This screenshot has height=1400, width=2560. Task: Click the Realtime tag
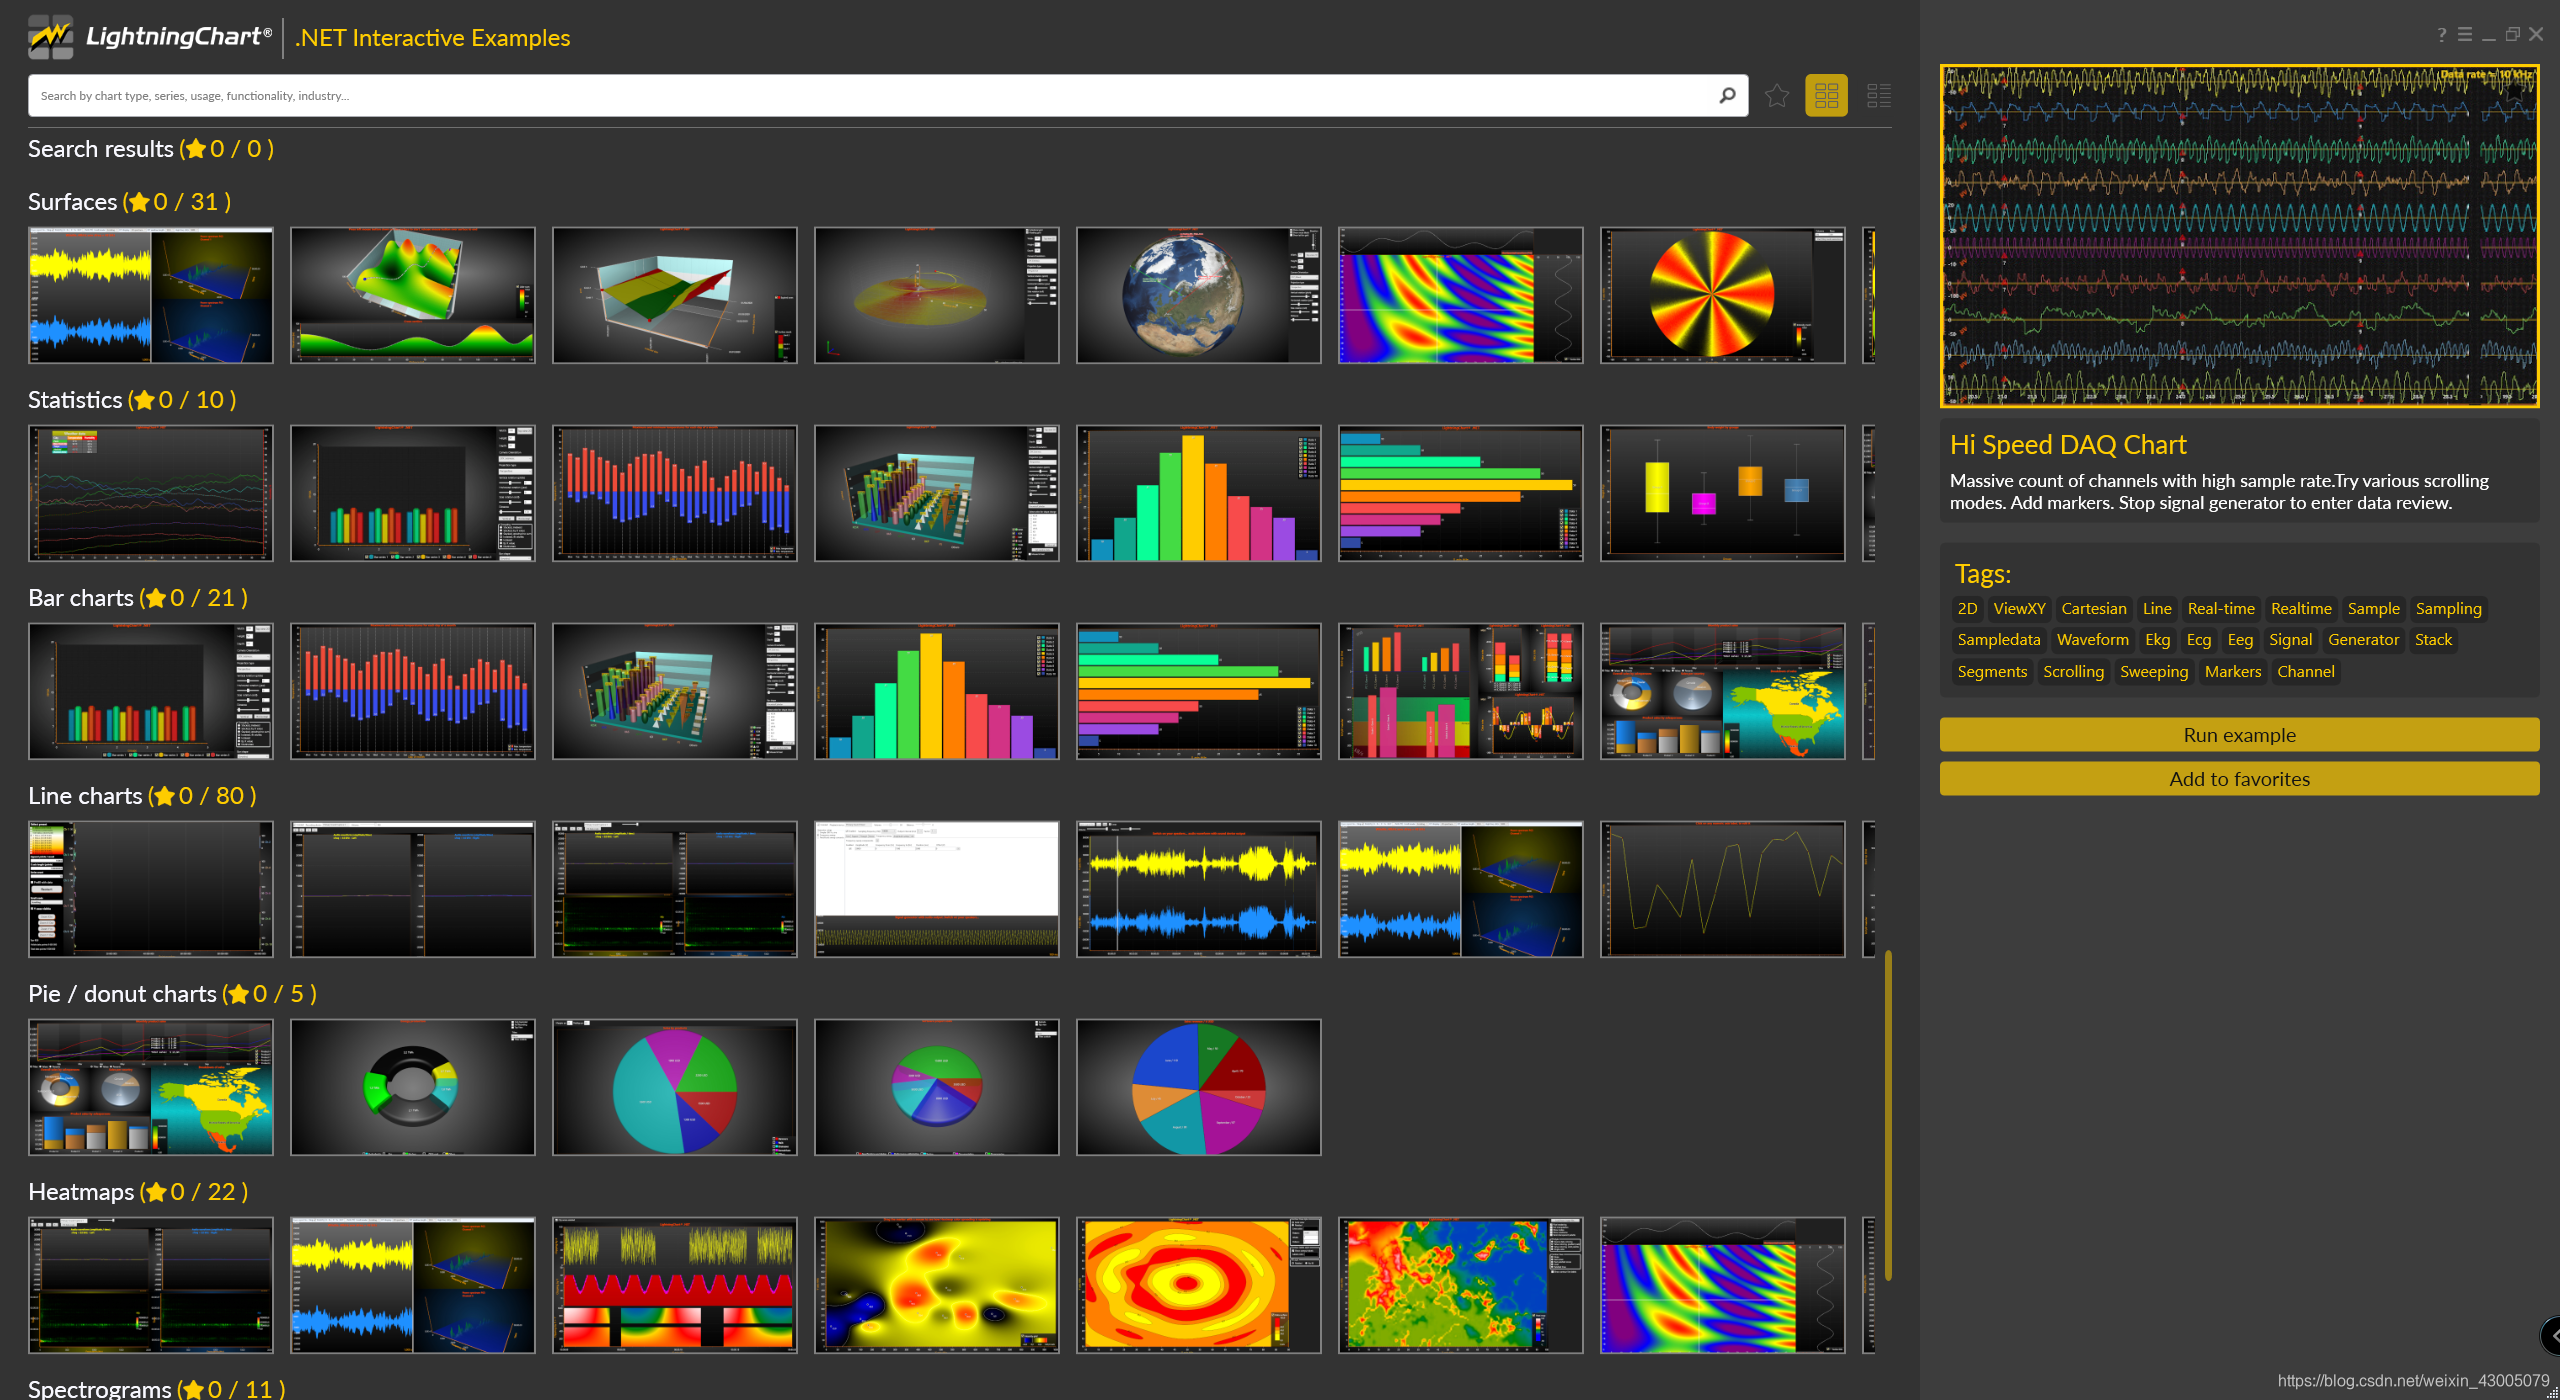2301,609
